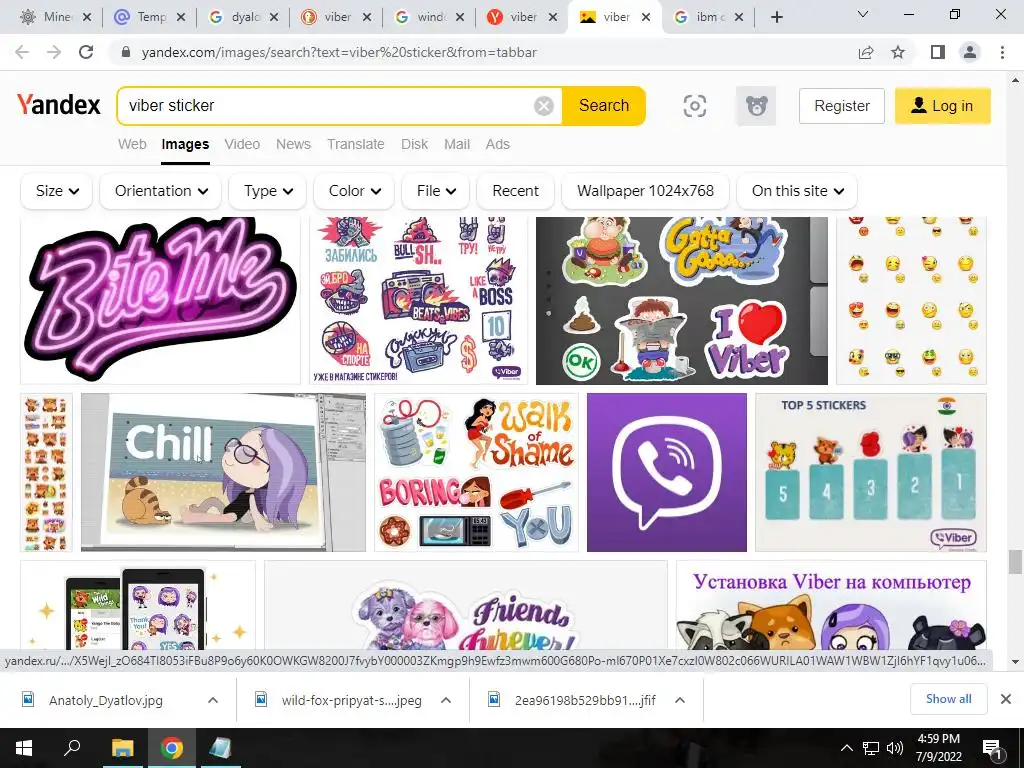Expand the File filter
Viewport: 1024px width, 768px height.
436,191
